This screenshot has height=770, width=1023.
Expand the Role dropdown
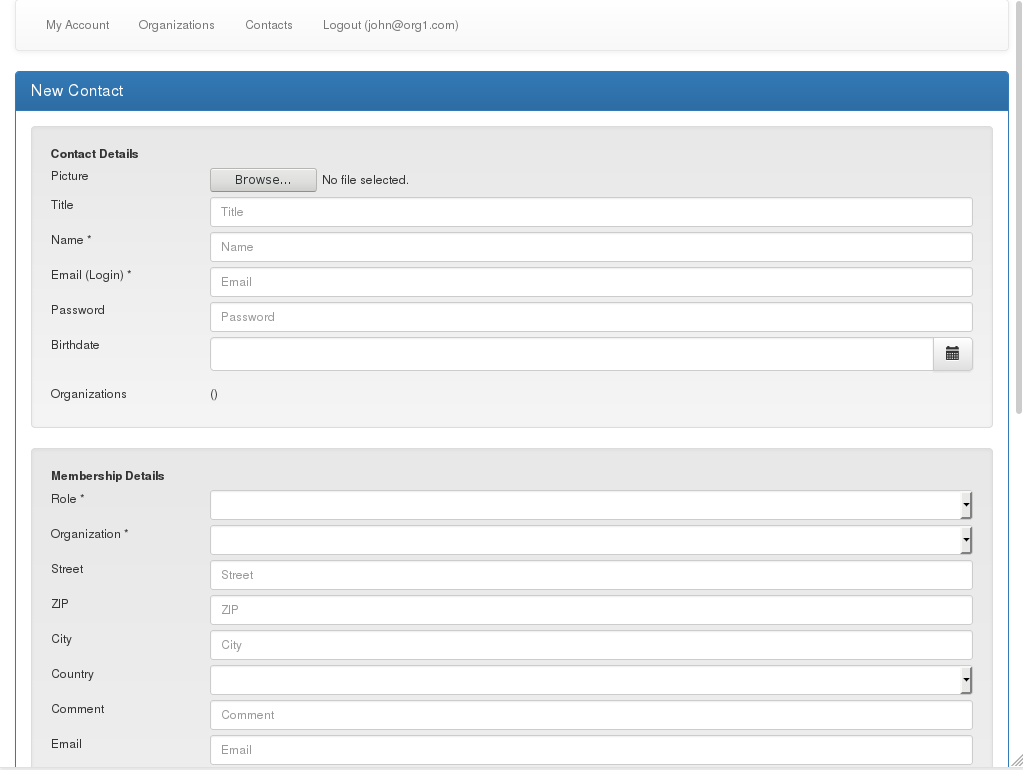(x=591, y=505)
